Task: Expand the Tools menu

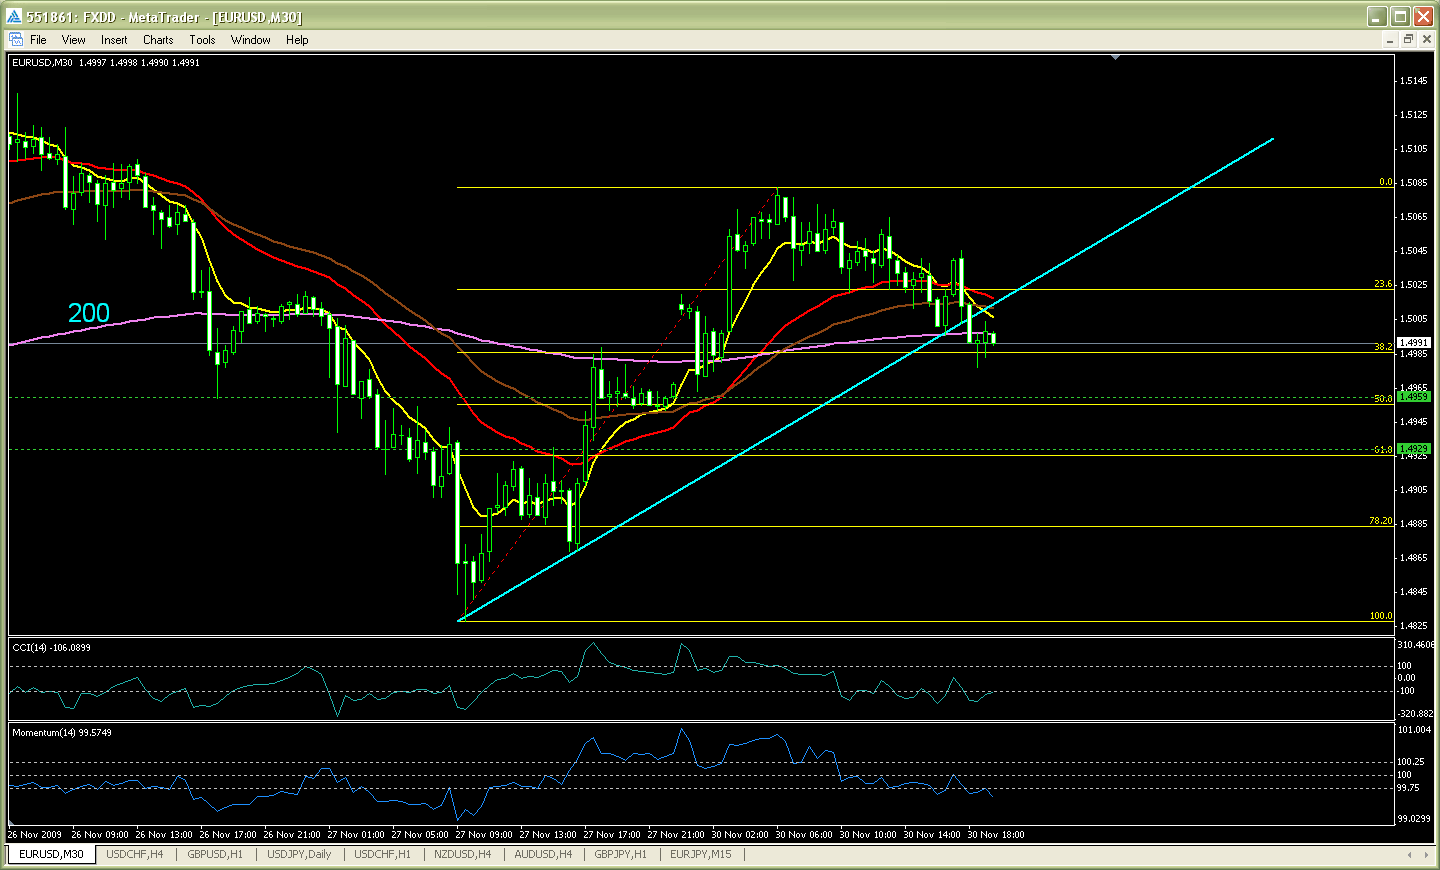Action: 202,40
